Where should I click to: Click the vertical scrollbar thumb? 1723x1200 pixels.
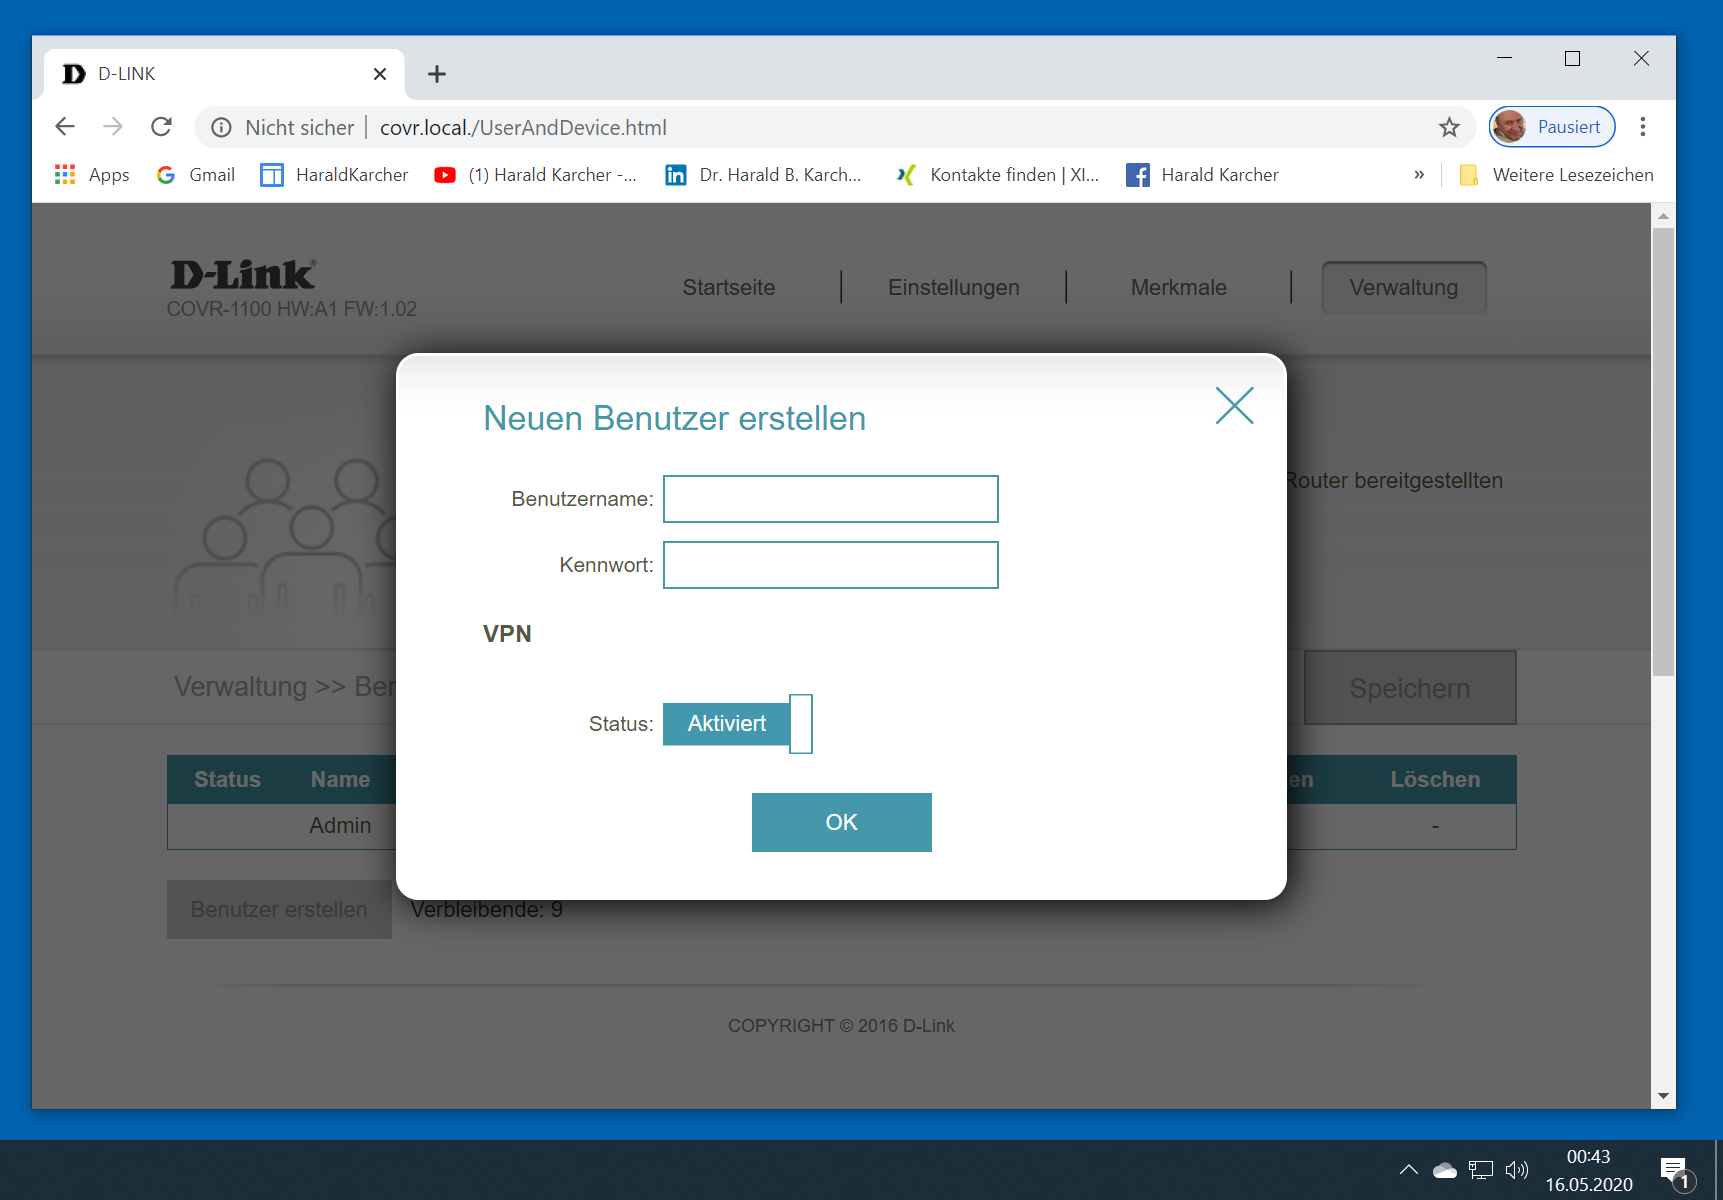pyautogui.click(x=1663, y=452)
